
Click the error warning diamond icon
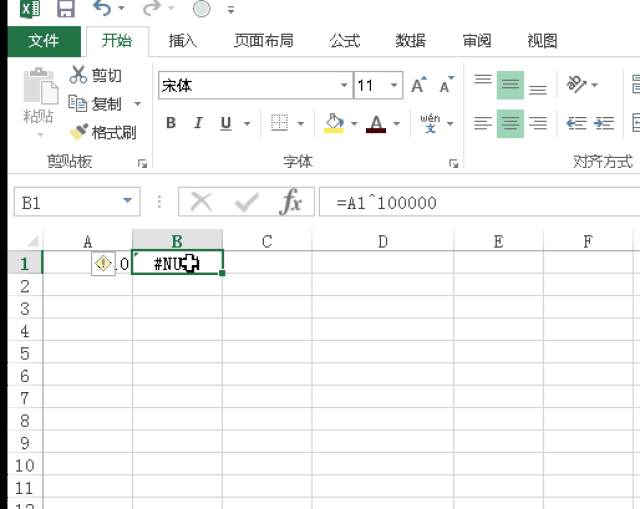(103, 264)
